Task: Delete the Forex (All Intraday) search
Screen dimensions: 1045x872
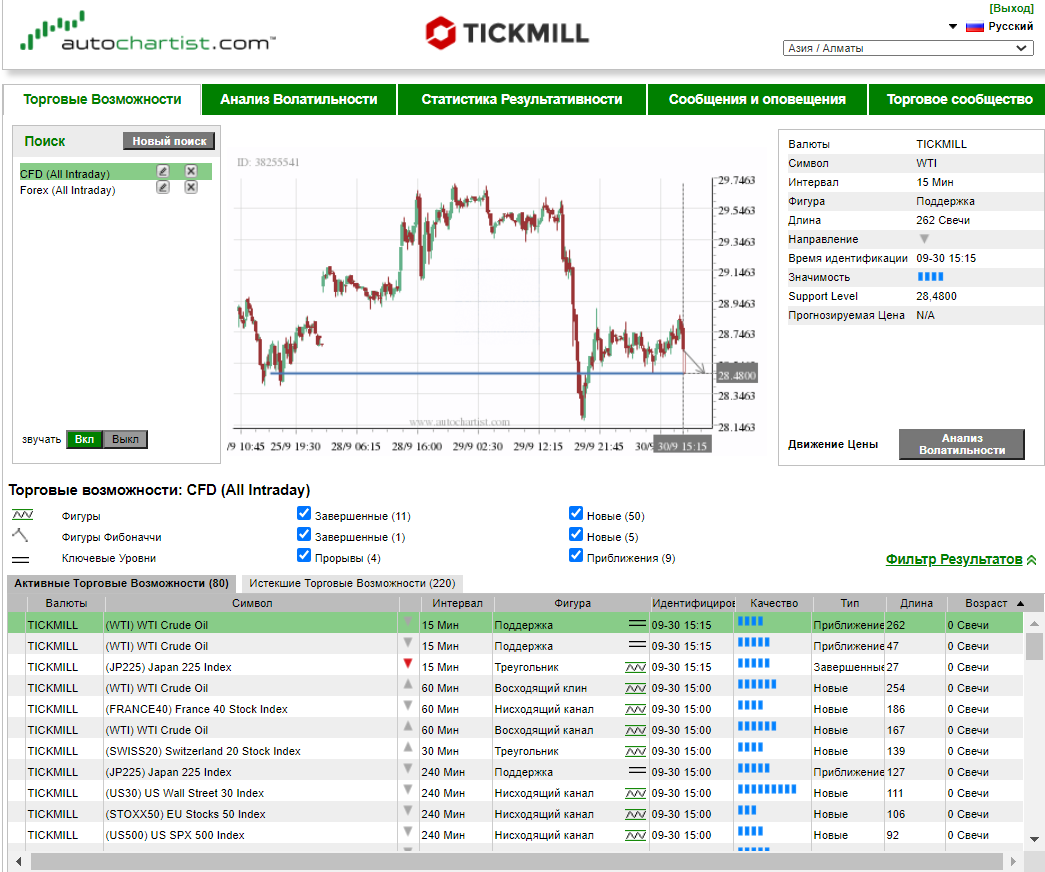Action: (191, 187)
